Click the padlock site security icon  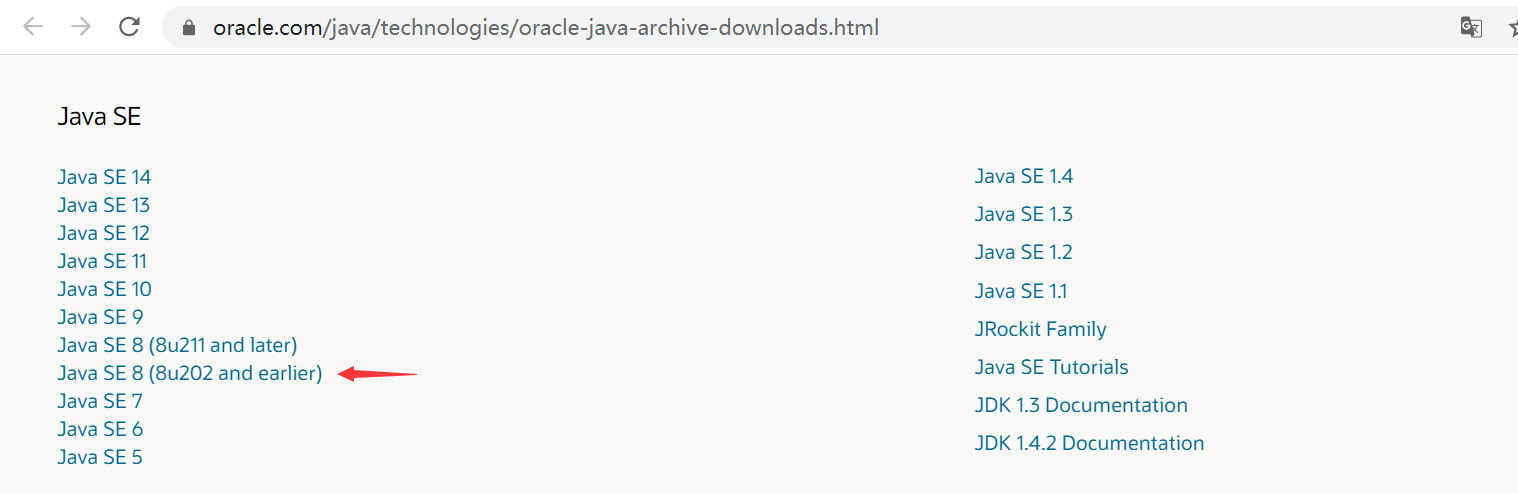[188, 28]
